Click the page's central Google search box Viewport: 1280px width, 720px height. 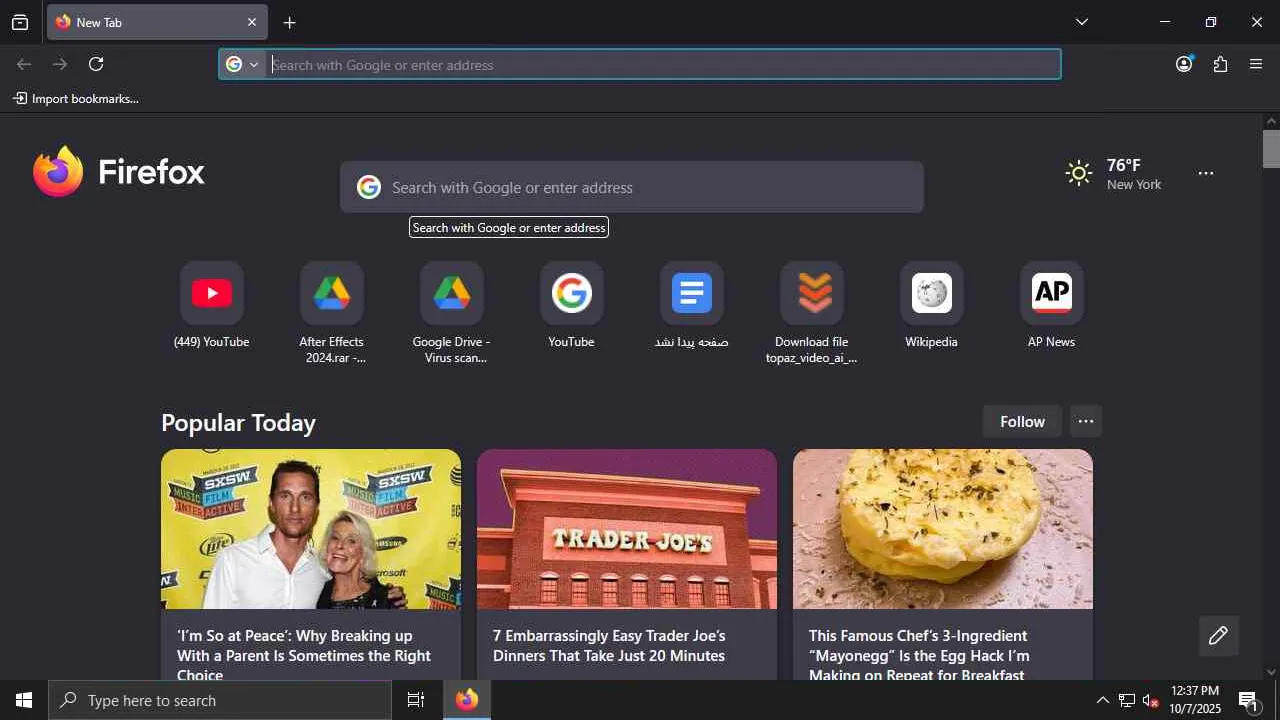pos(632,187)
